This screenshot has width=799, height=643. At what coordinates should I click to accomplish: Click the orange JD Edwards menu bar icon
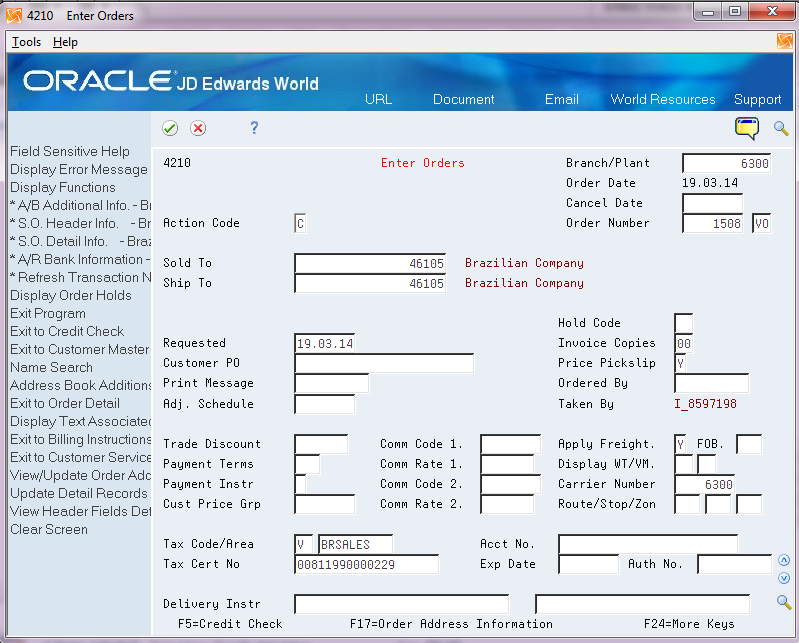pyautogui.click(x=785, y=41)
